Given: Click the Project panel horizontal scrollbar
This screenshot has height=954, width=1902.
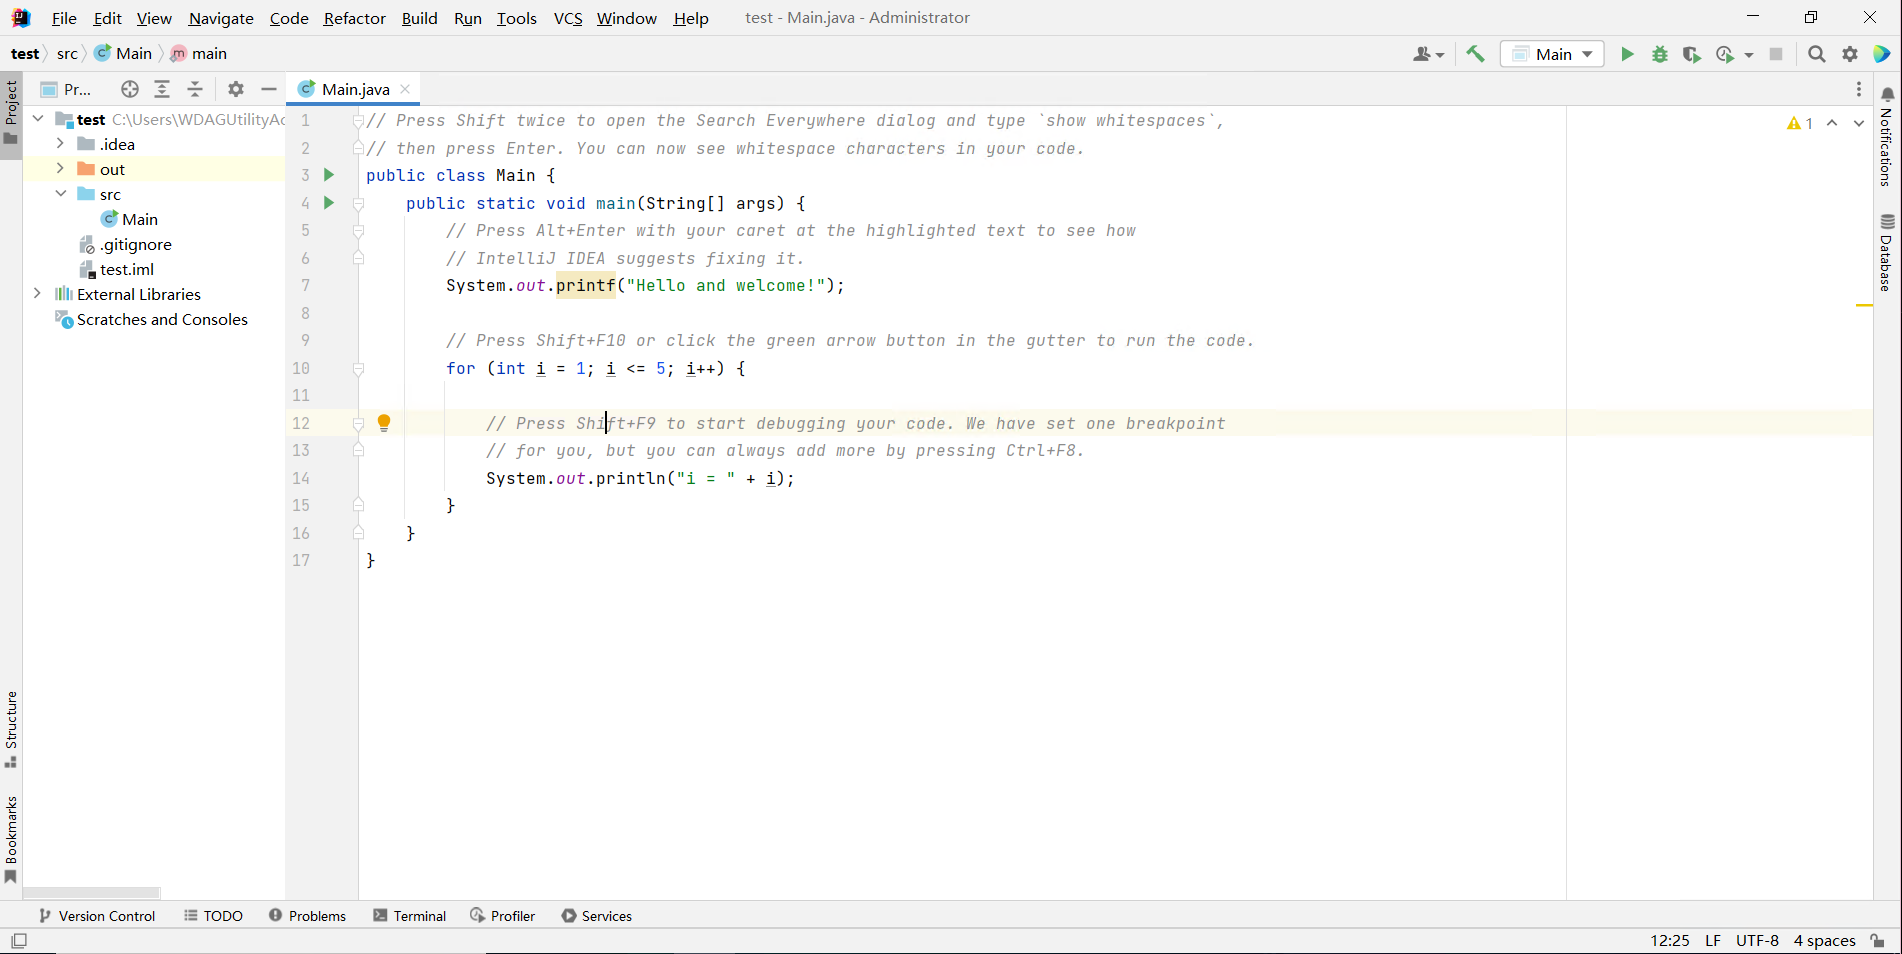Looking at the screenshot, I should [91, 892].
